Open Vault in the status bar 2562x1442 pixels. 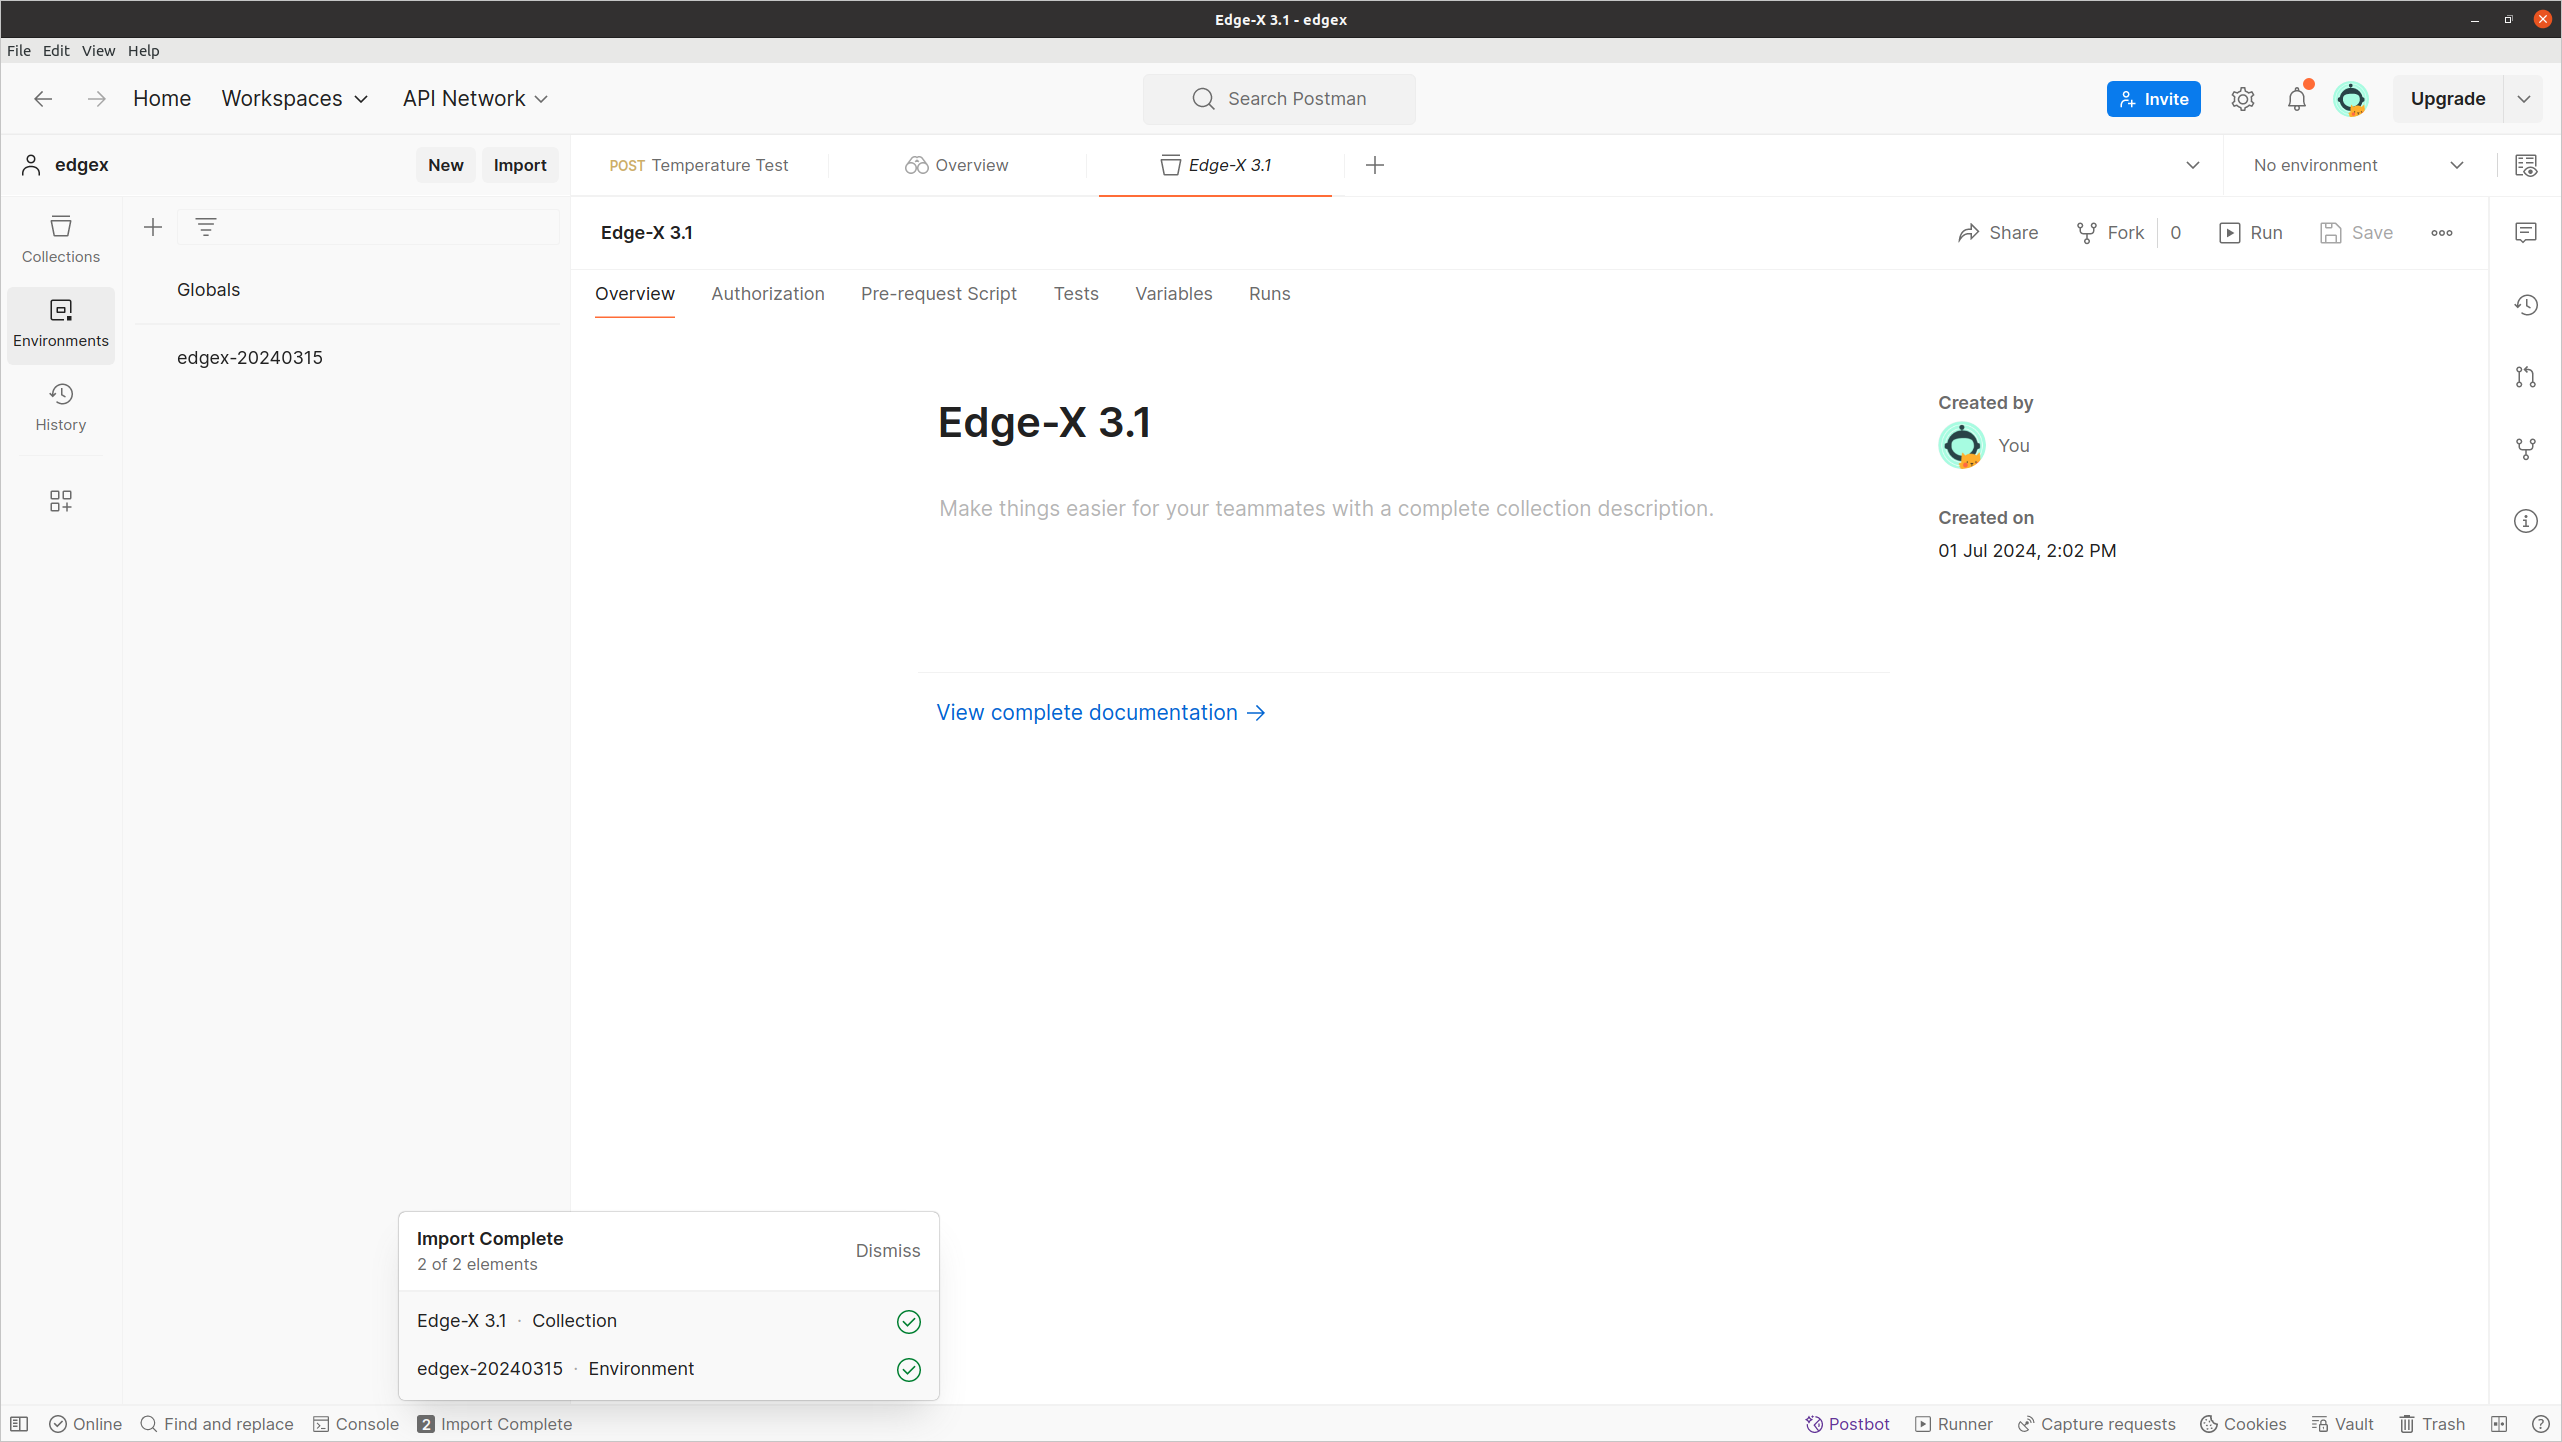coord(2342,1424)
